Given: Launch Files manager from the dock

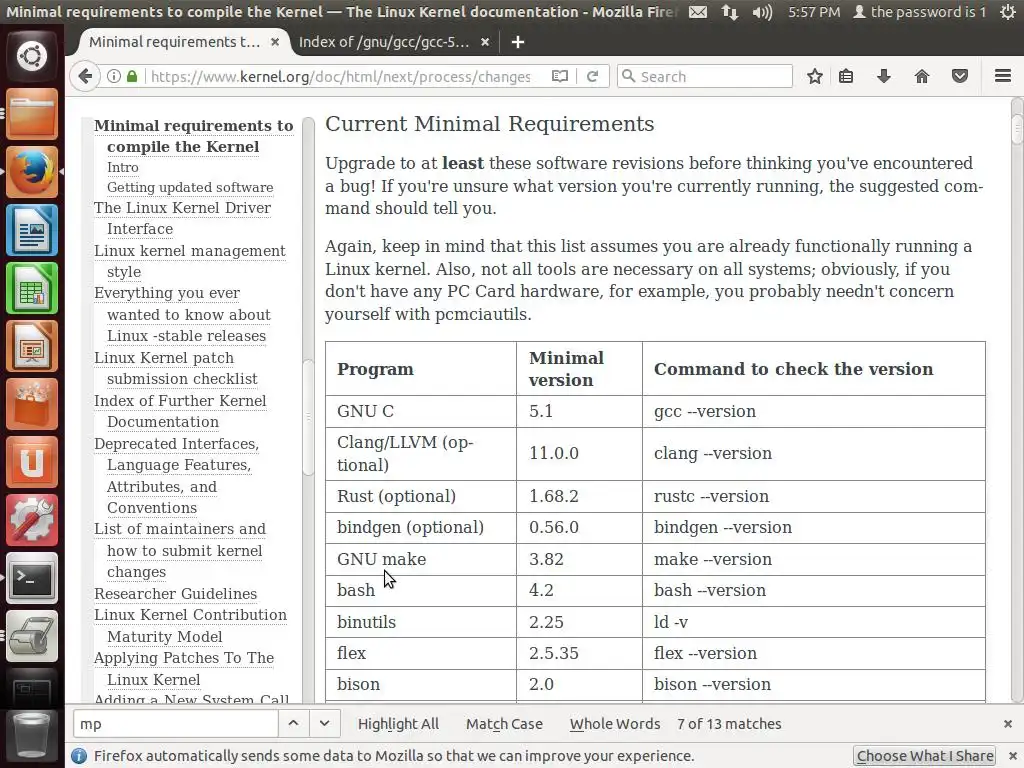Looking at the screenshot, I should coord(32,114).
